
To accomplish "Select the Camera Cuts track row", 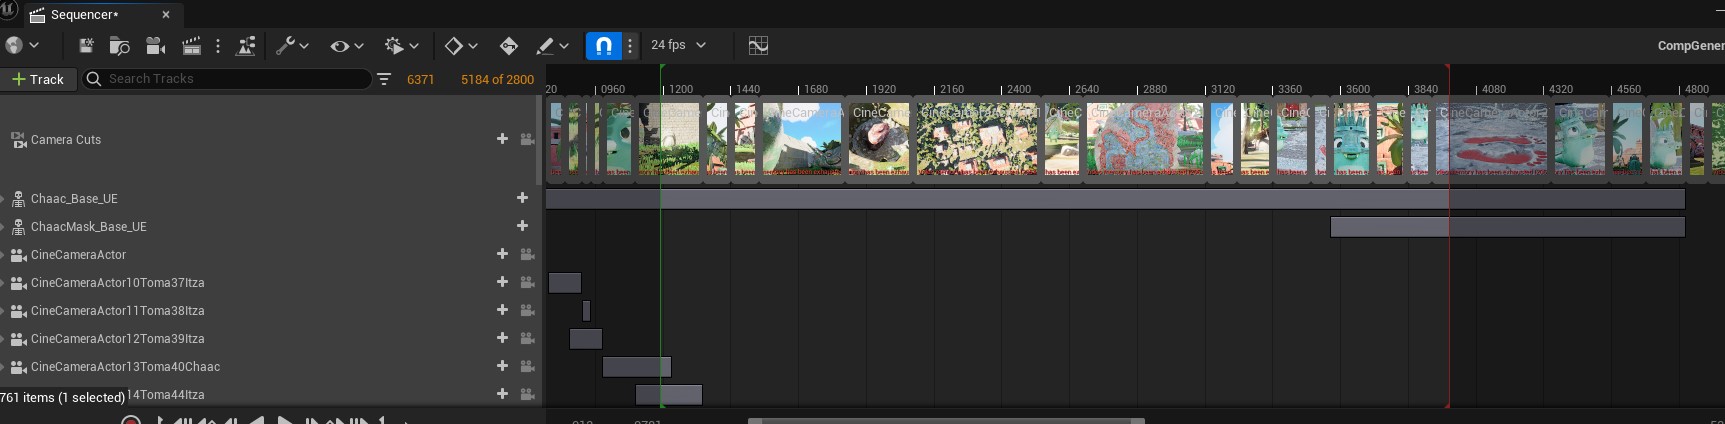I will coord(270,139).
